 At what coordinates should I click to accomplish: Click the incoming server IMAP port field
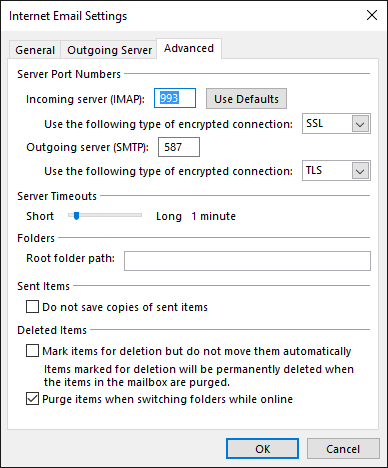pos(175,98)
